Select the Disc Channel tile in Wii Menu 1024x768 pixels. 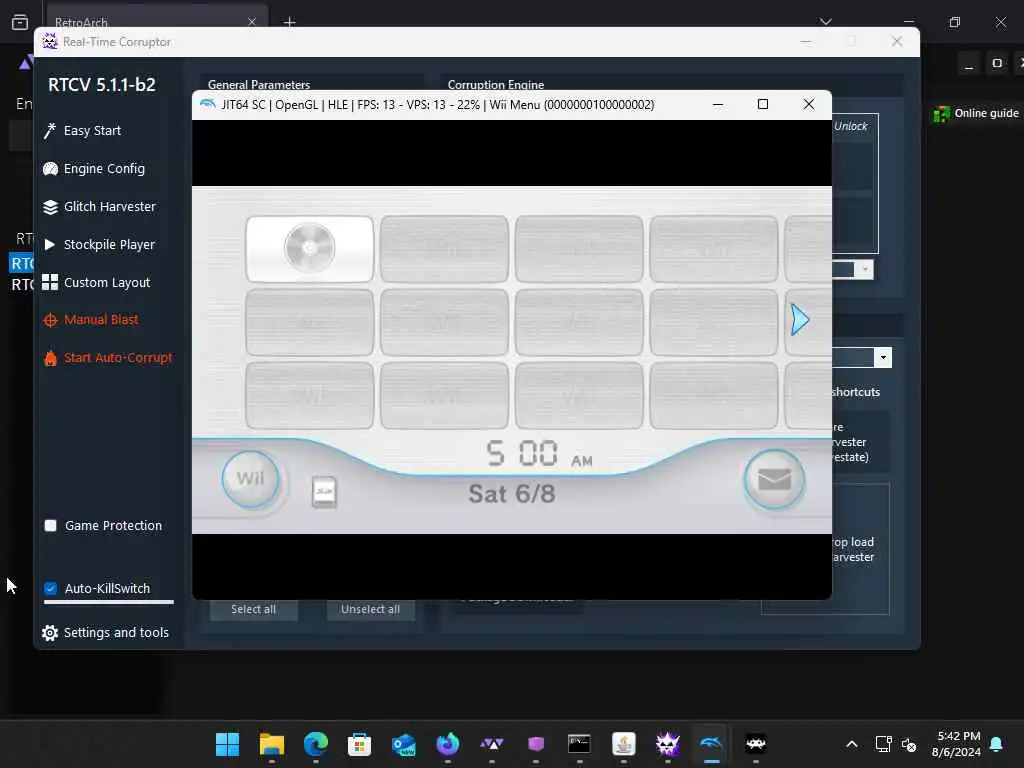(x=310, y=249)
